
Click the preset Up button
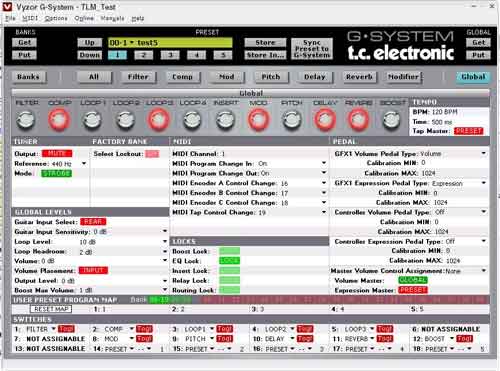[x=89, y=43]
